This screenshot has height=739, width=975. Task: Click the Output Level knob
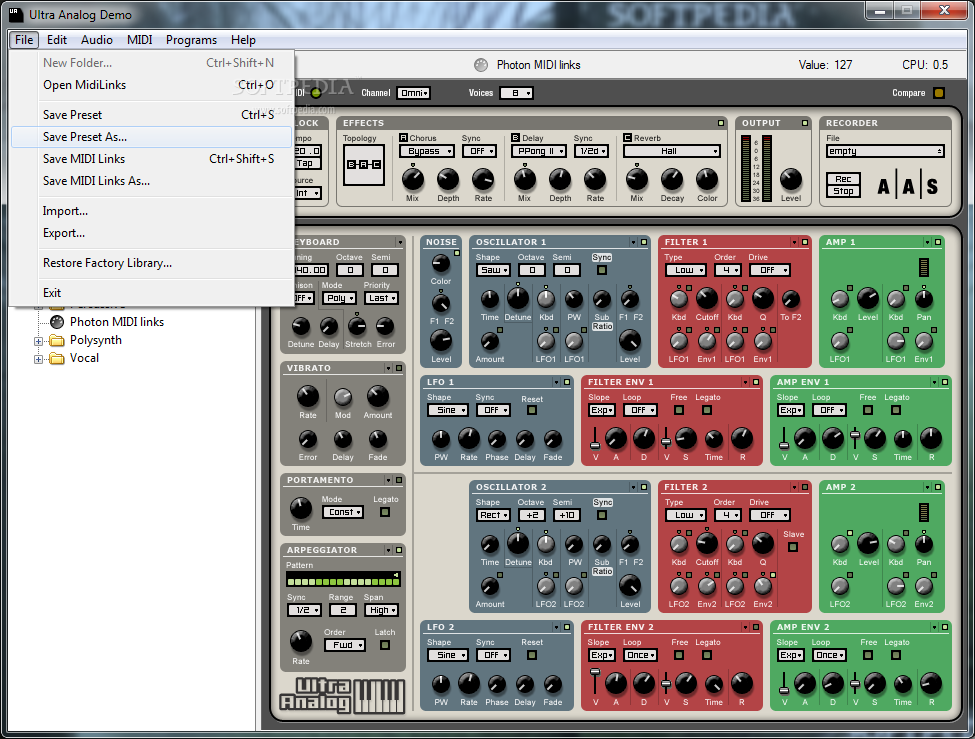coord(791,180)
